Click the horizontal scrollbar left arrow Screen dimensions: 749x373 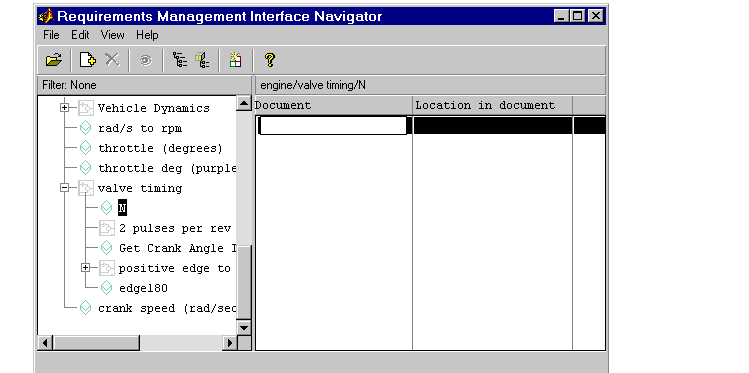point(46,343)
